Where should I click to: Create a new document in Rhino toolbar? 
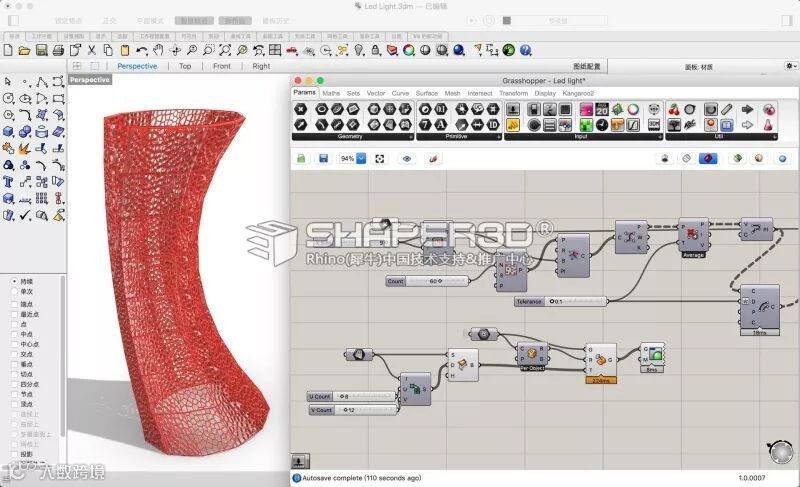[8, 50]
